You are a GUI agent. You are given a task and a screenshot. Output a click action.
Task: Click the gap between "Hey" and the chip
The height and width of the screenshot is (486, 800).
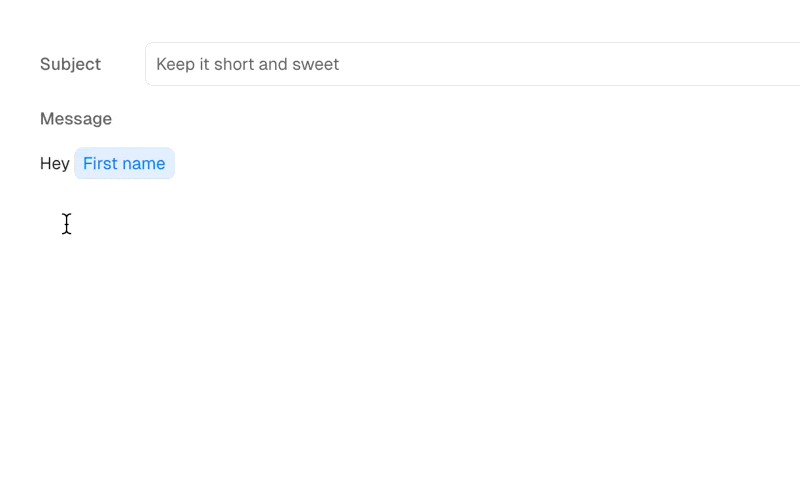point(72,164)
